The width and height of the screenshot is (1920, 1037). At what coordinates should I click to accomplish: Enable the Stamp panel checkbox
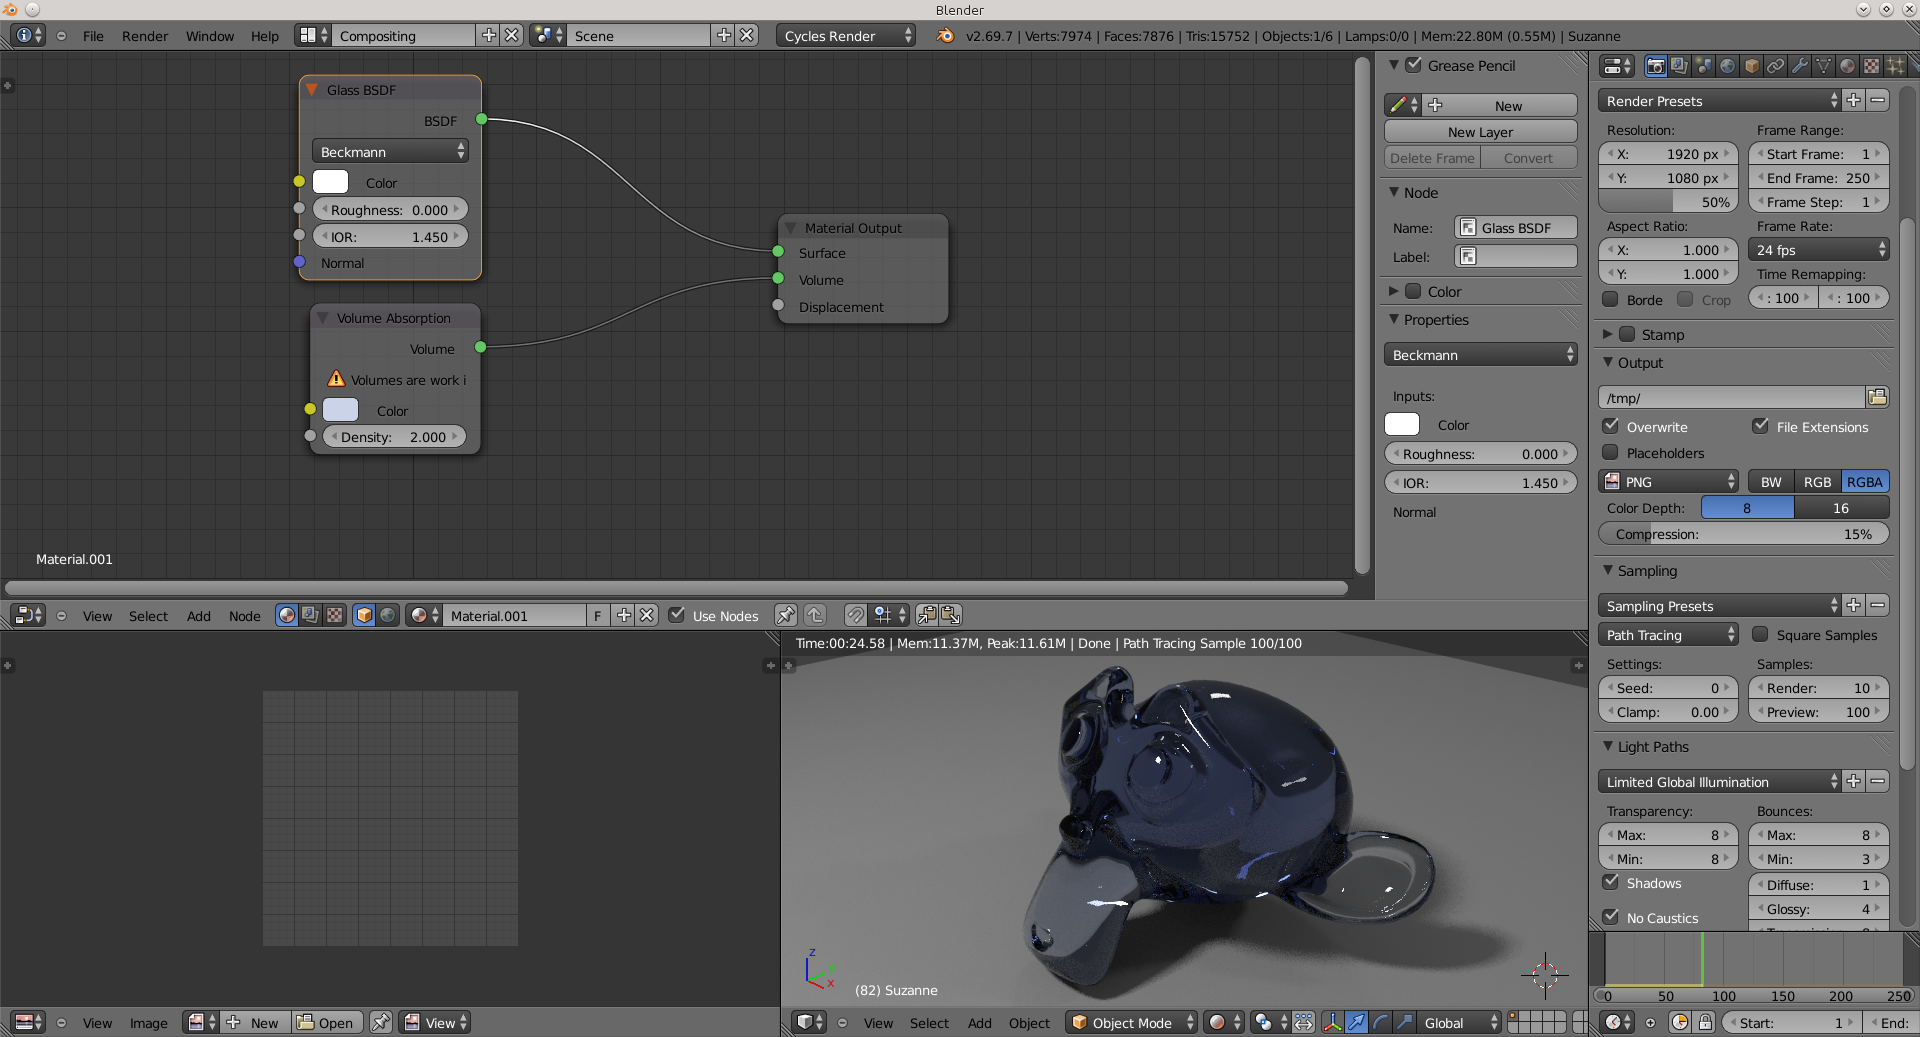tap(1627, 334)
